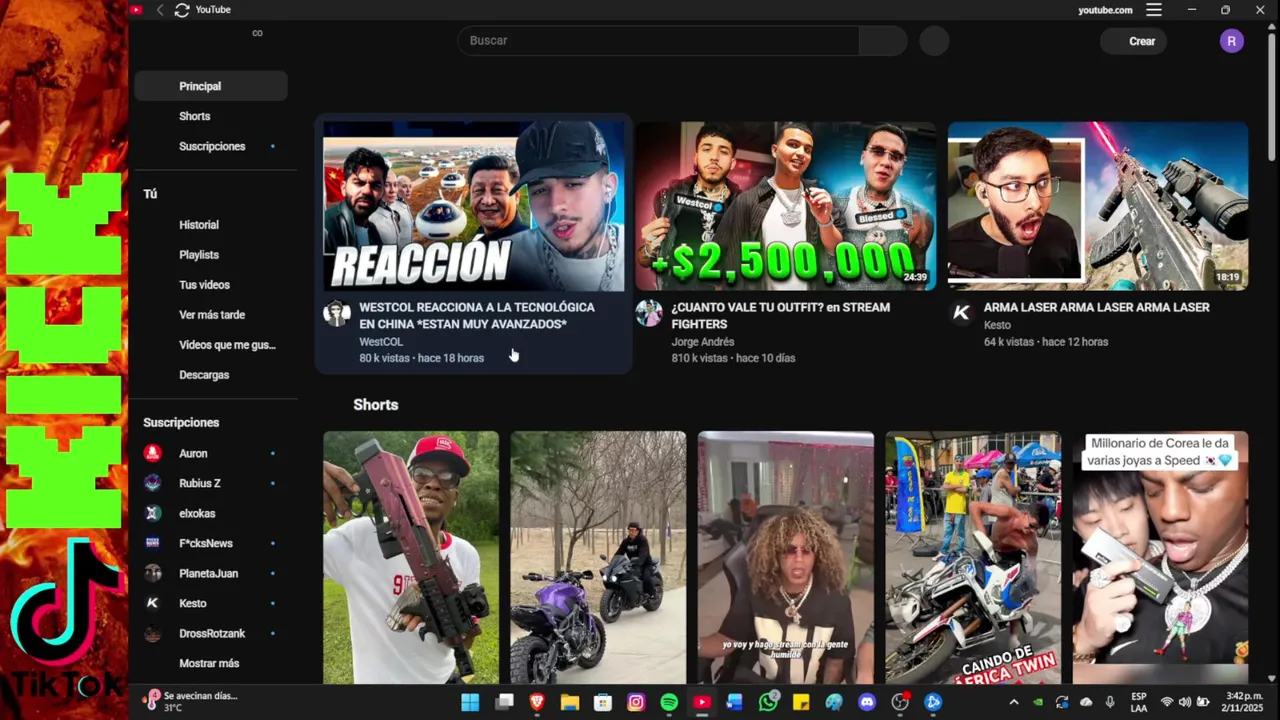The width and height of the screenshot is (1280, 720).
Task: Open Kesto channel avatar beside Arma Laser video
Action: 961,313
